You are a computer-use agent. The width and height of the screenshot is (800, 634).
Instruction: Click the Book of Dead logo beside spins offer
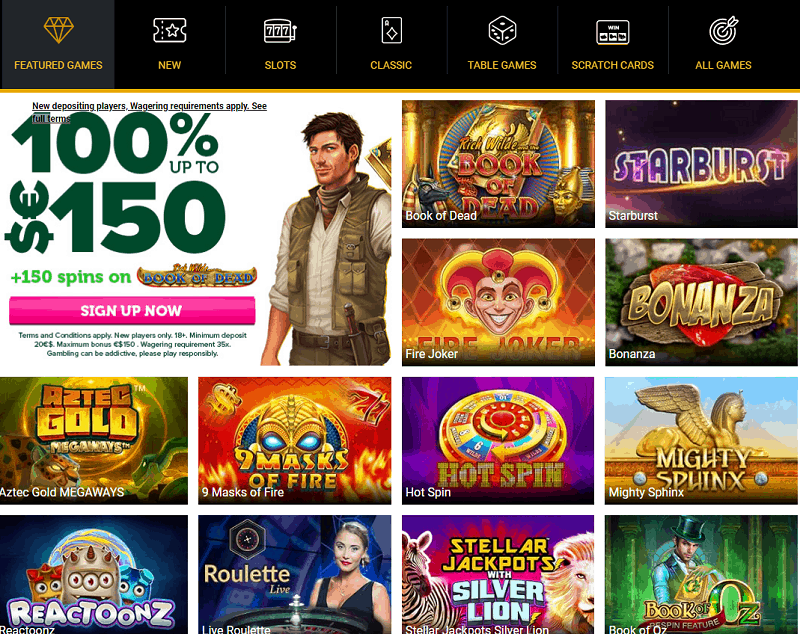click(x=197, y=276)
